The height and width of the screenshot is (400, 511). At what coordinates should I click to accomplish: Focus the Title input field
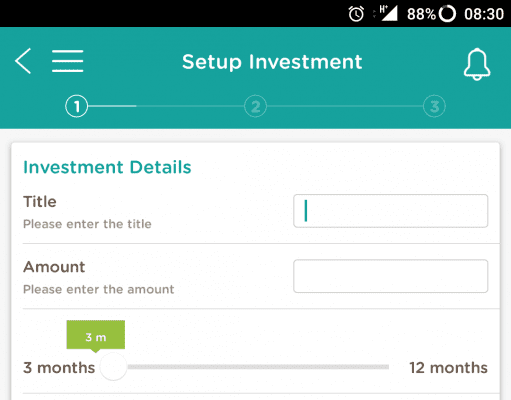(391, 211)
